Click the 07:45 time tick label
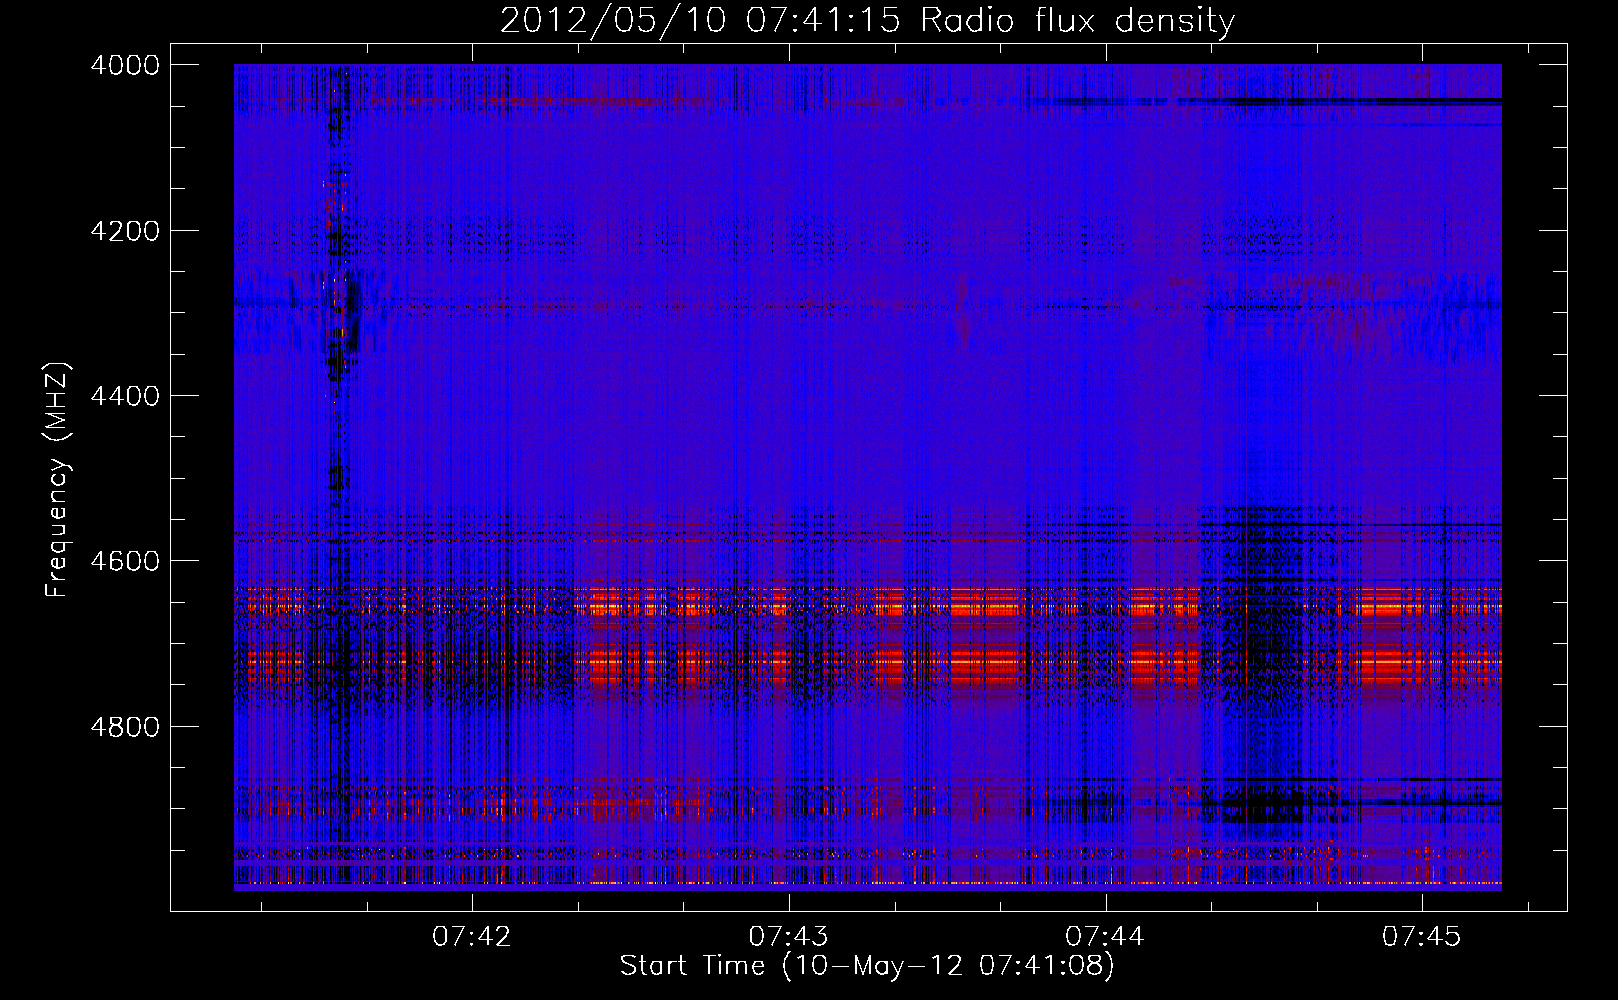Viewport: 1618px width, 1000px height. point(1422,937)
